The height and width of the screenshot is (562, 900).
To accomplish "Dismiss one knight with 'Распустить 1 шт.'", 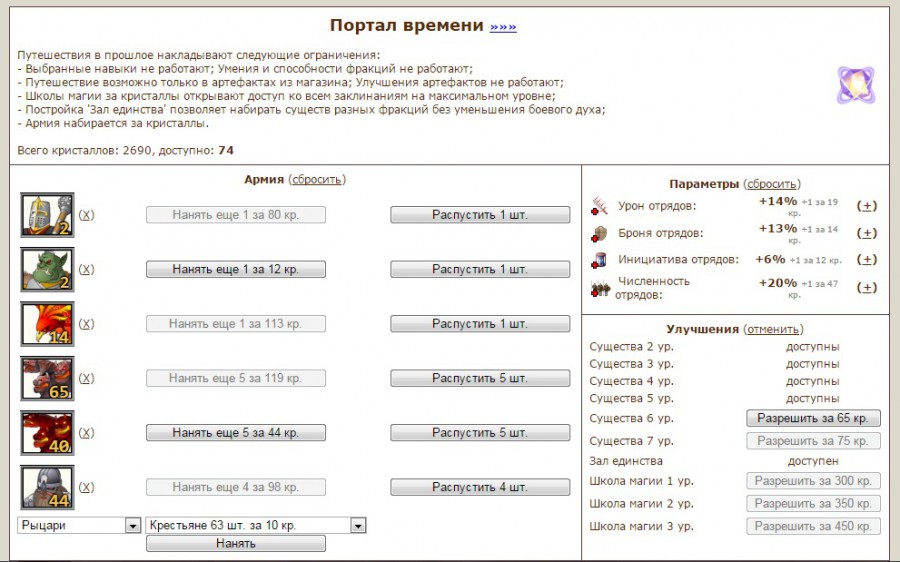I will click(480, 215).
